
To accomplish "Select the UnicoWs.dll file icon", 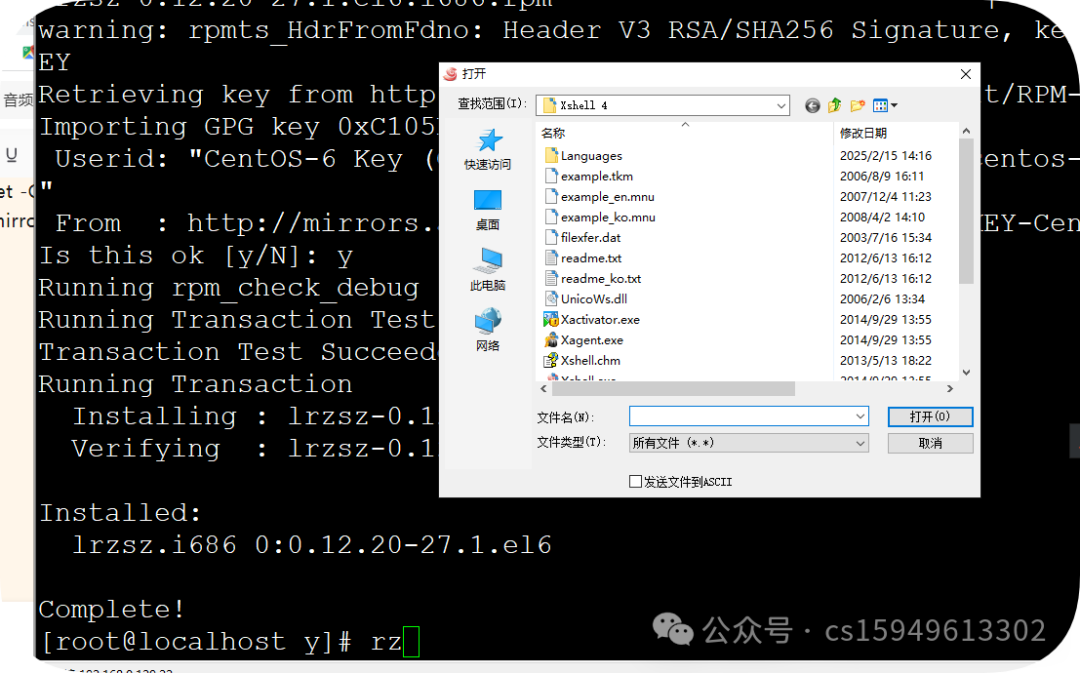I will (x=551, y=298).
